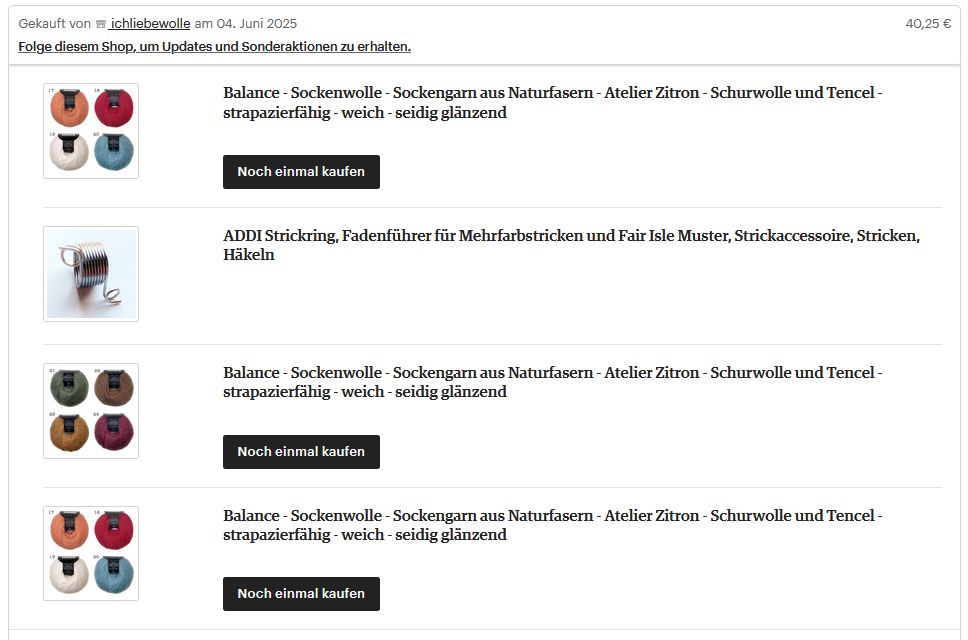Buy again the yarn with green-brown thumbnail
The width and height of the screenshot is (968, 640).
click(301, 451)
